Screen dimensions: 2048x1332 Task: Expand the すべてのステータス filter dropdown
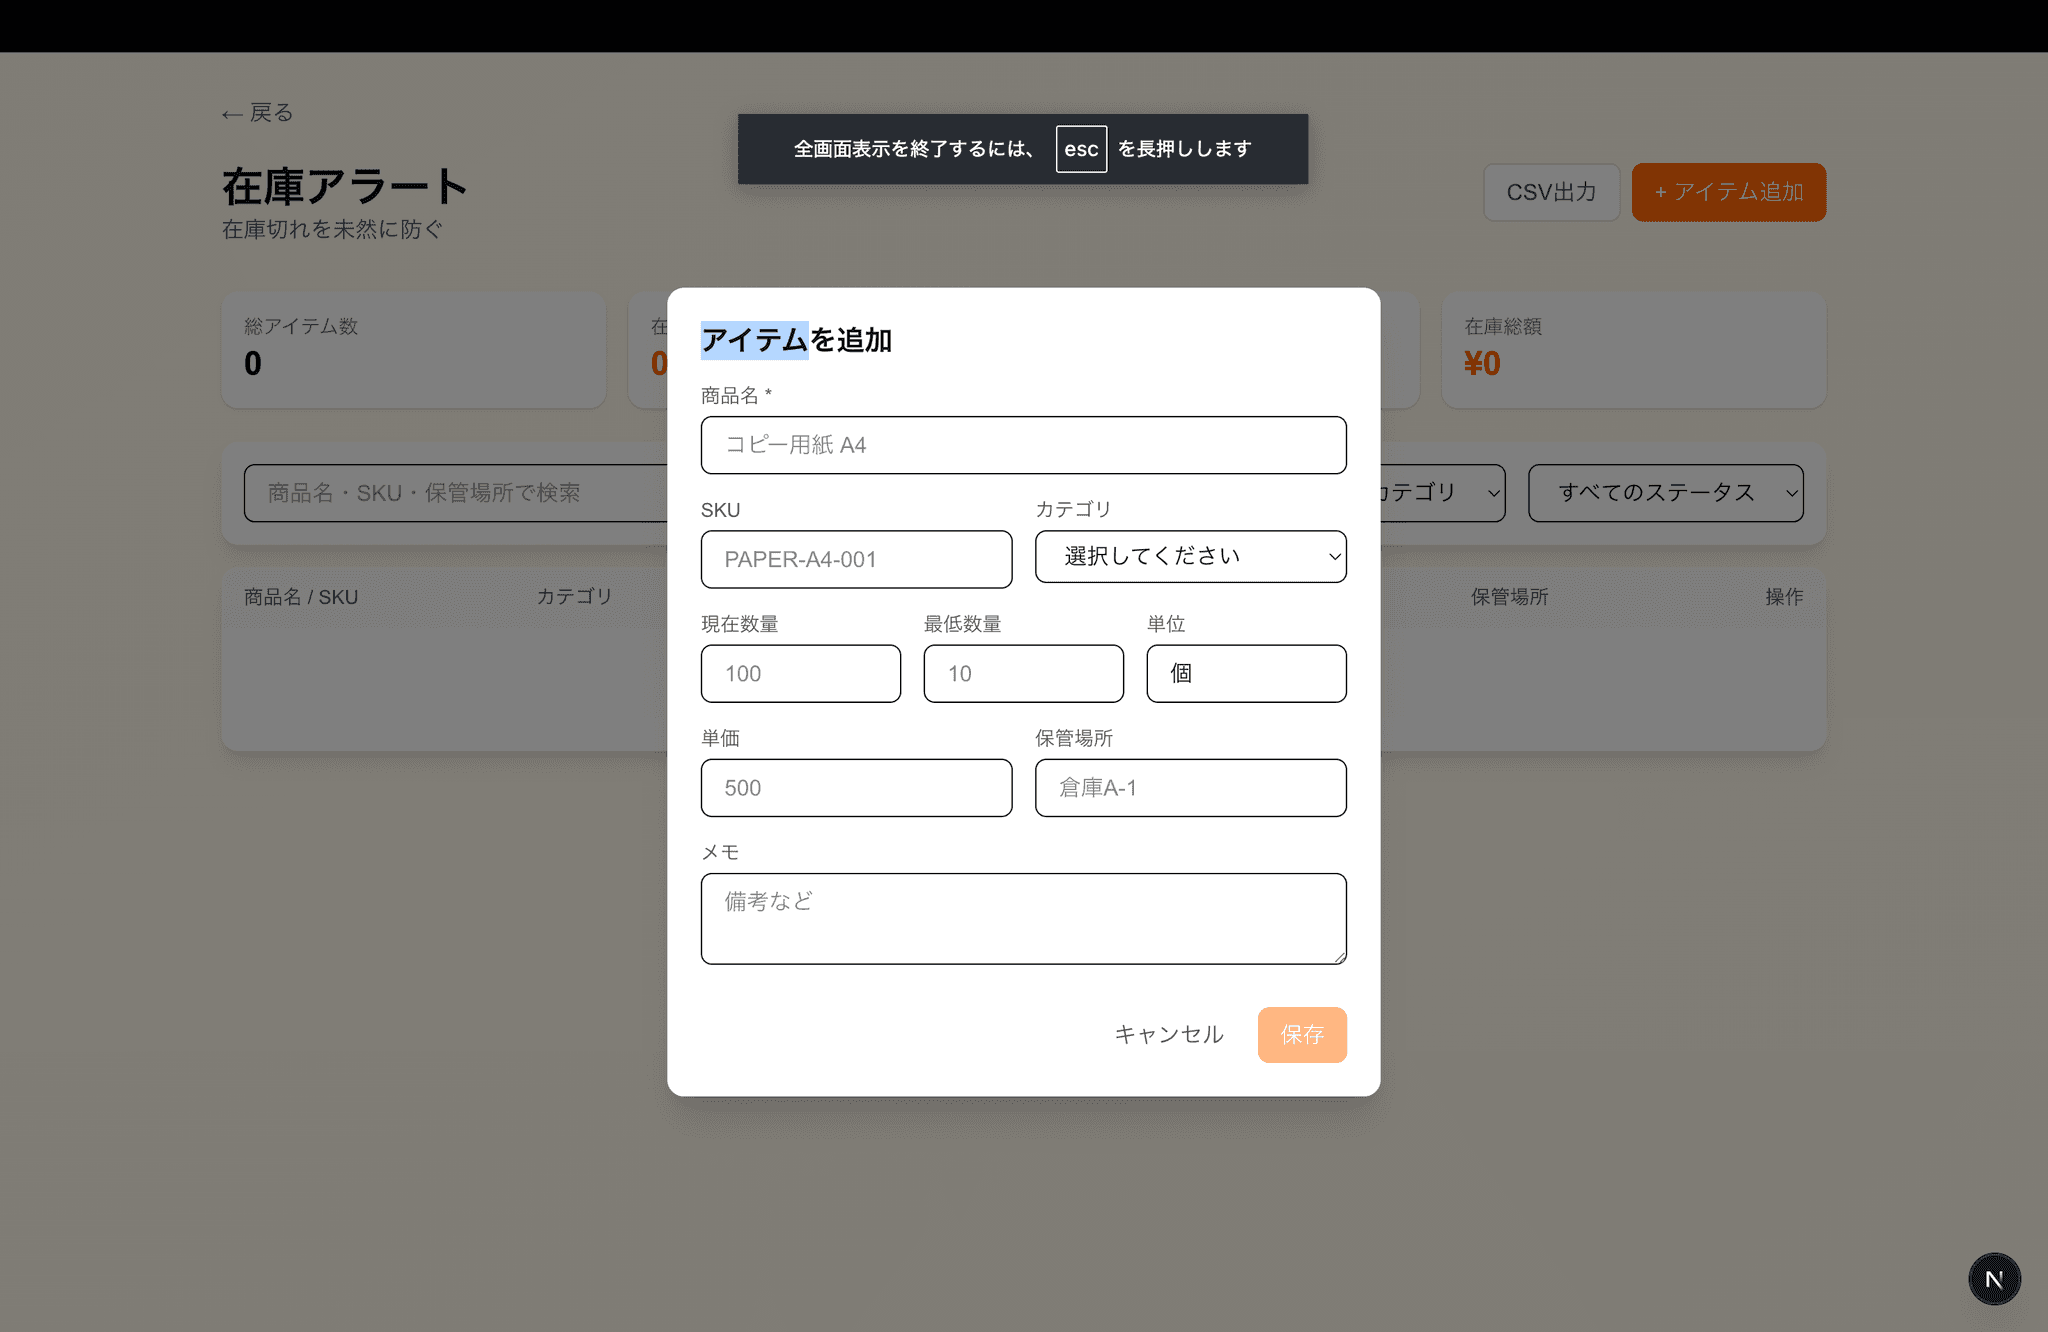(x=1665, y=493)
